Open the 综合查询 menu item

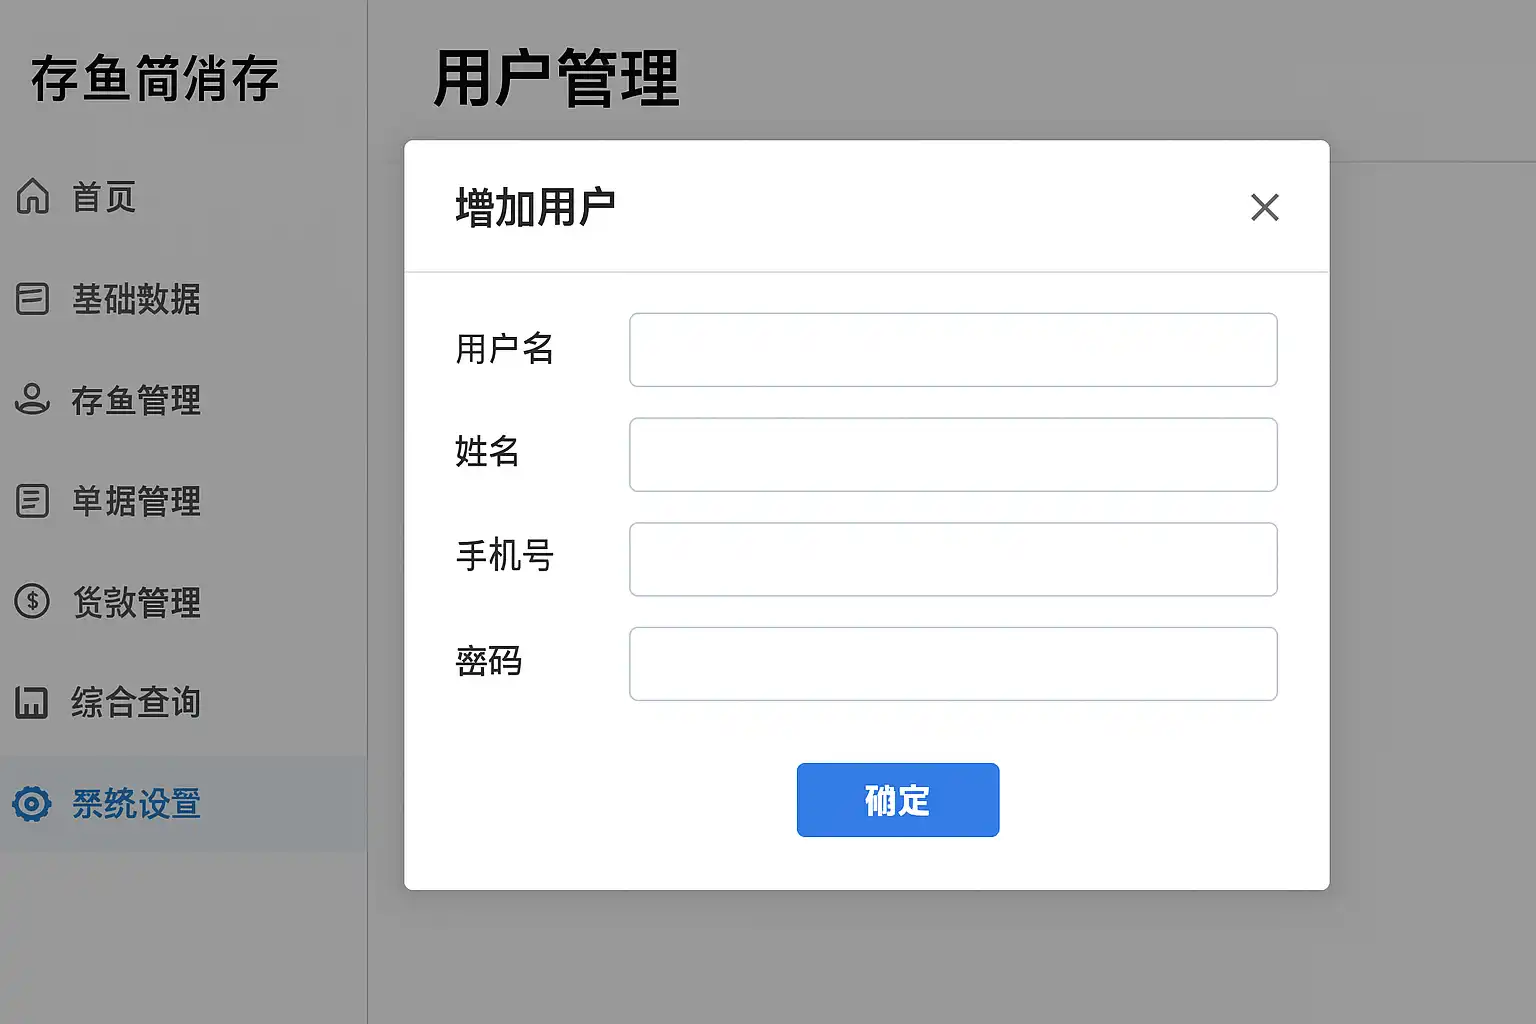(x=136, y=702)
